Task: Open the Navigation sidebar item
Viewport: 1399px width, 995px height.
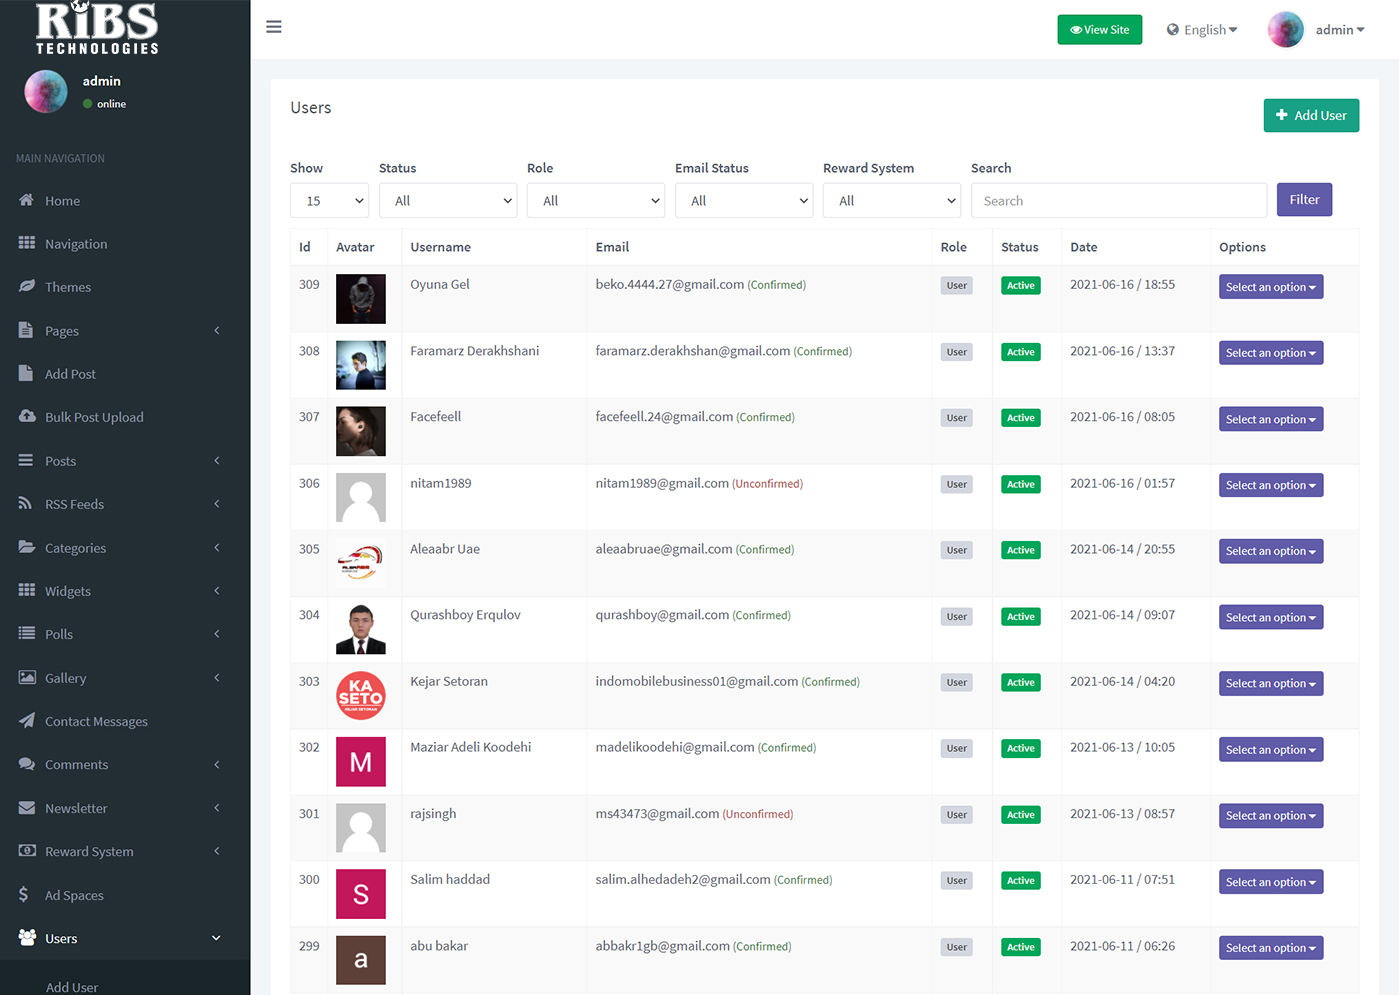Action: pos(76,244)
